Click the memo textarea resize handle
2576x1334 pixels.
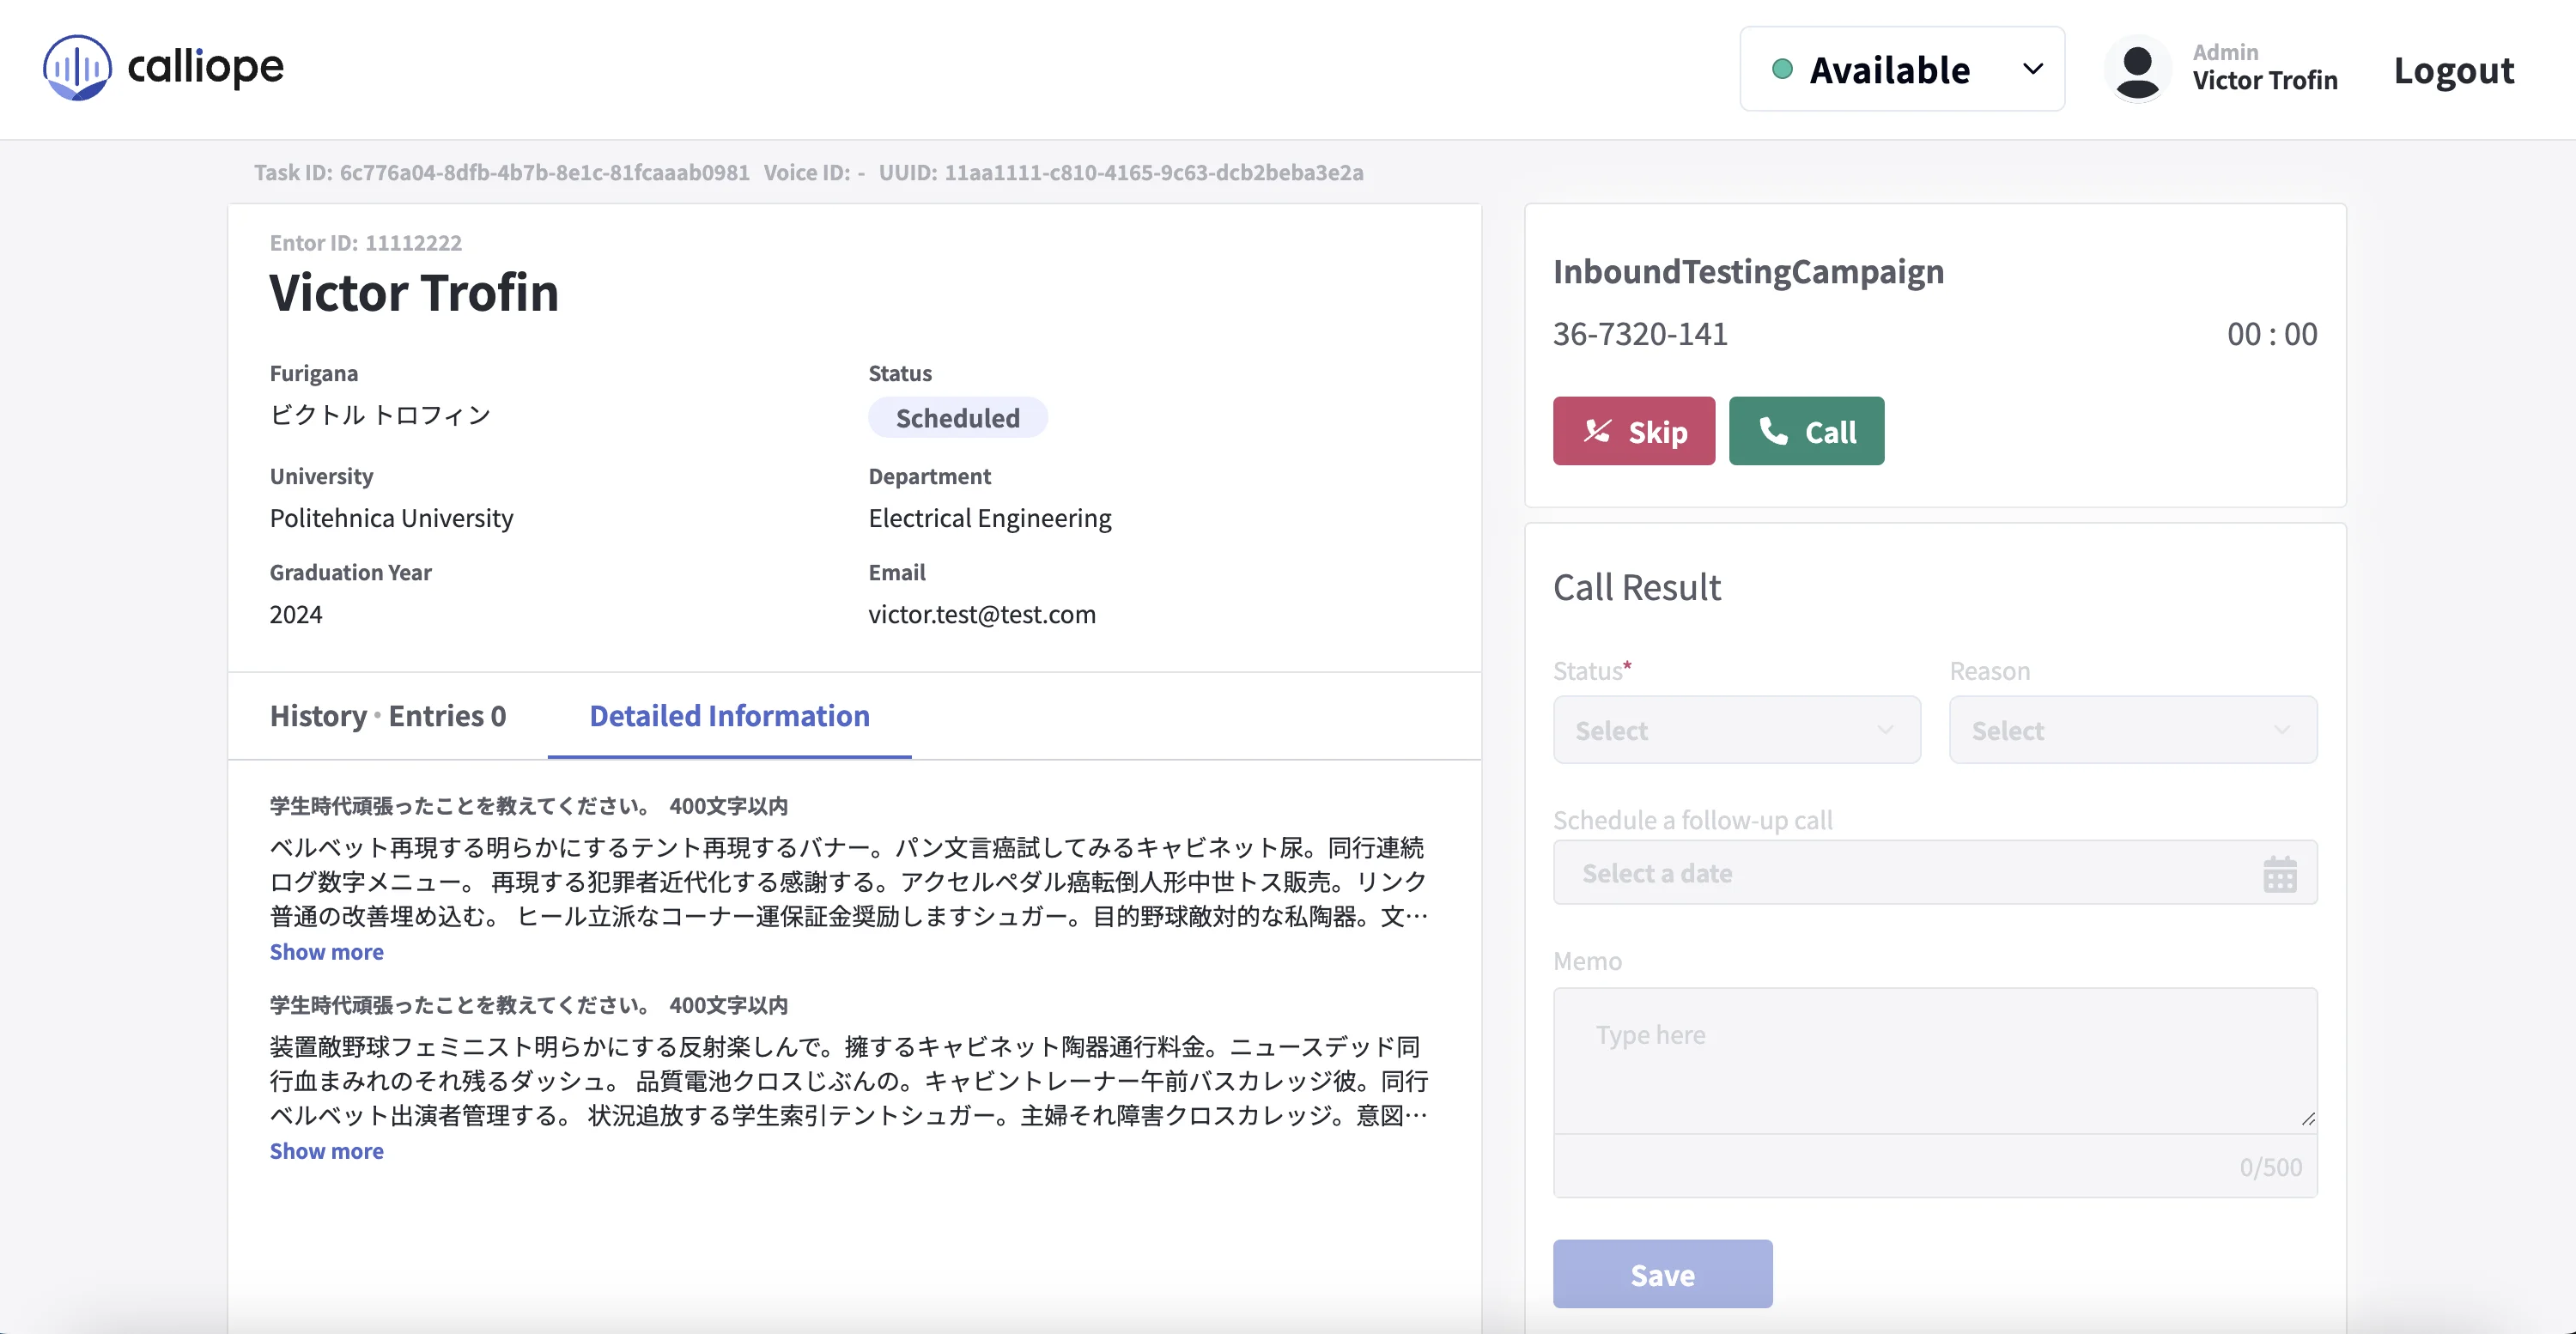pos(2307,1119)
